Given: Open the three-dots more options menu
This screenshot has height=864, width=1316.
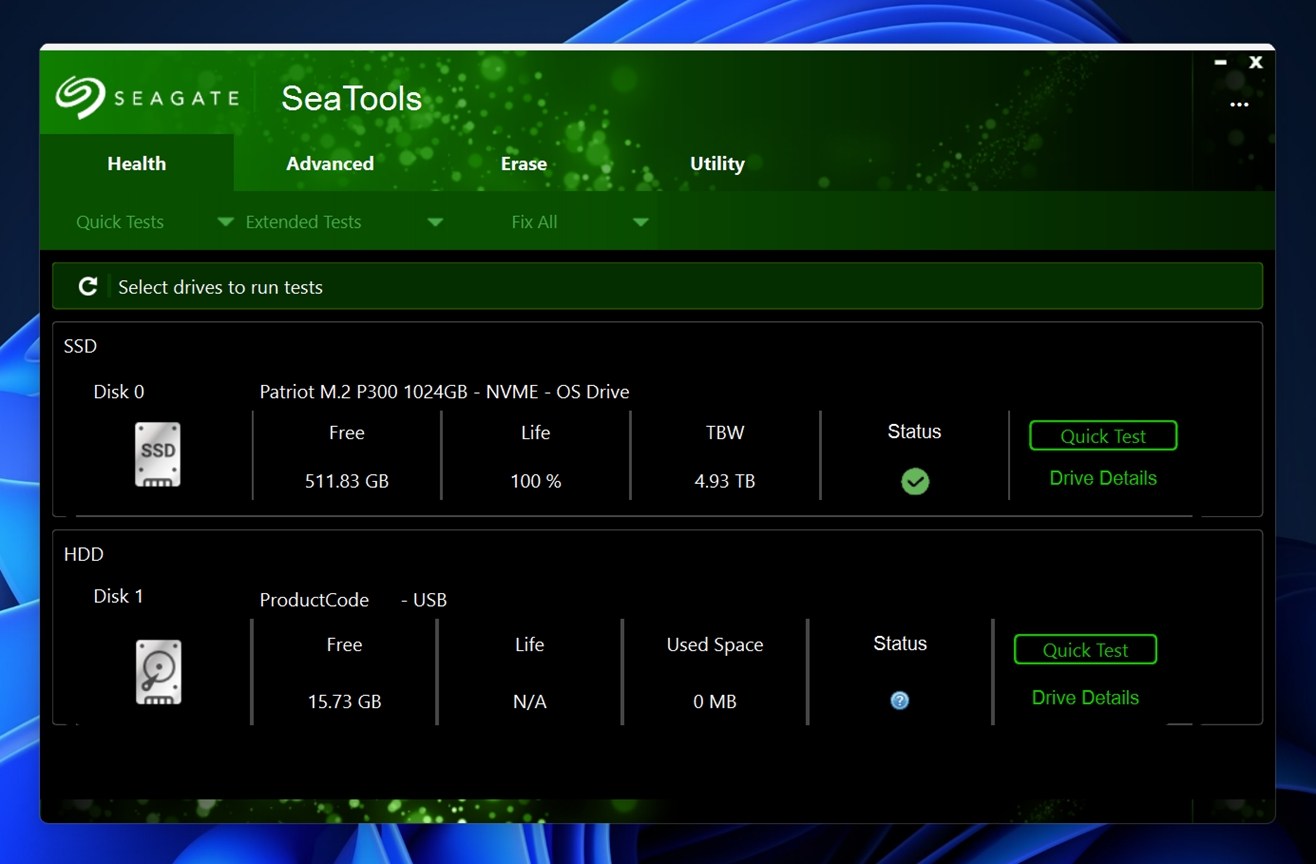Looking at the screenshot, I should click(x=1239, y=104).
